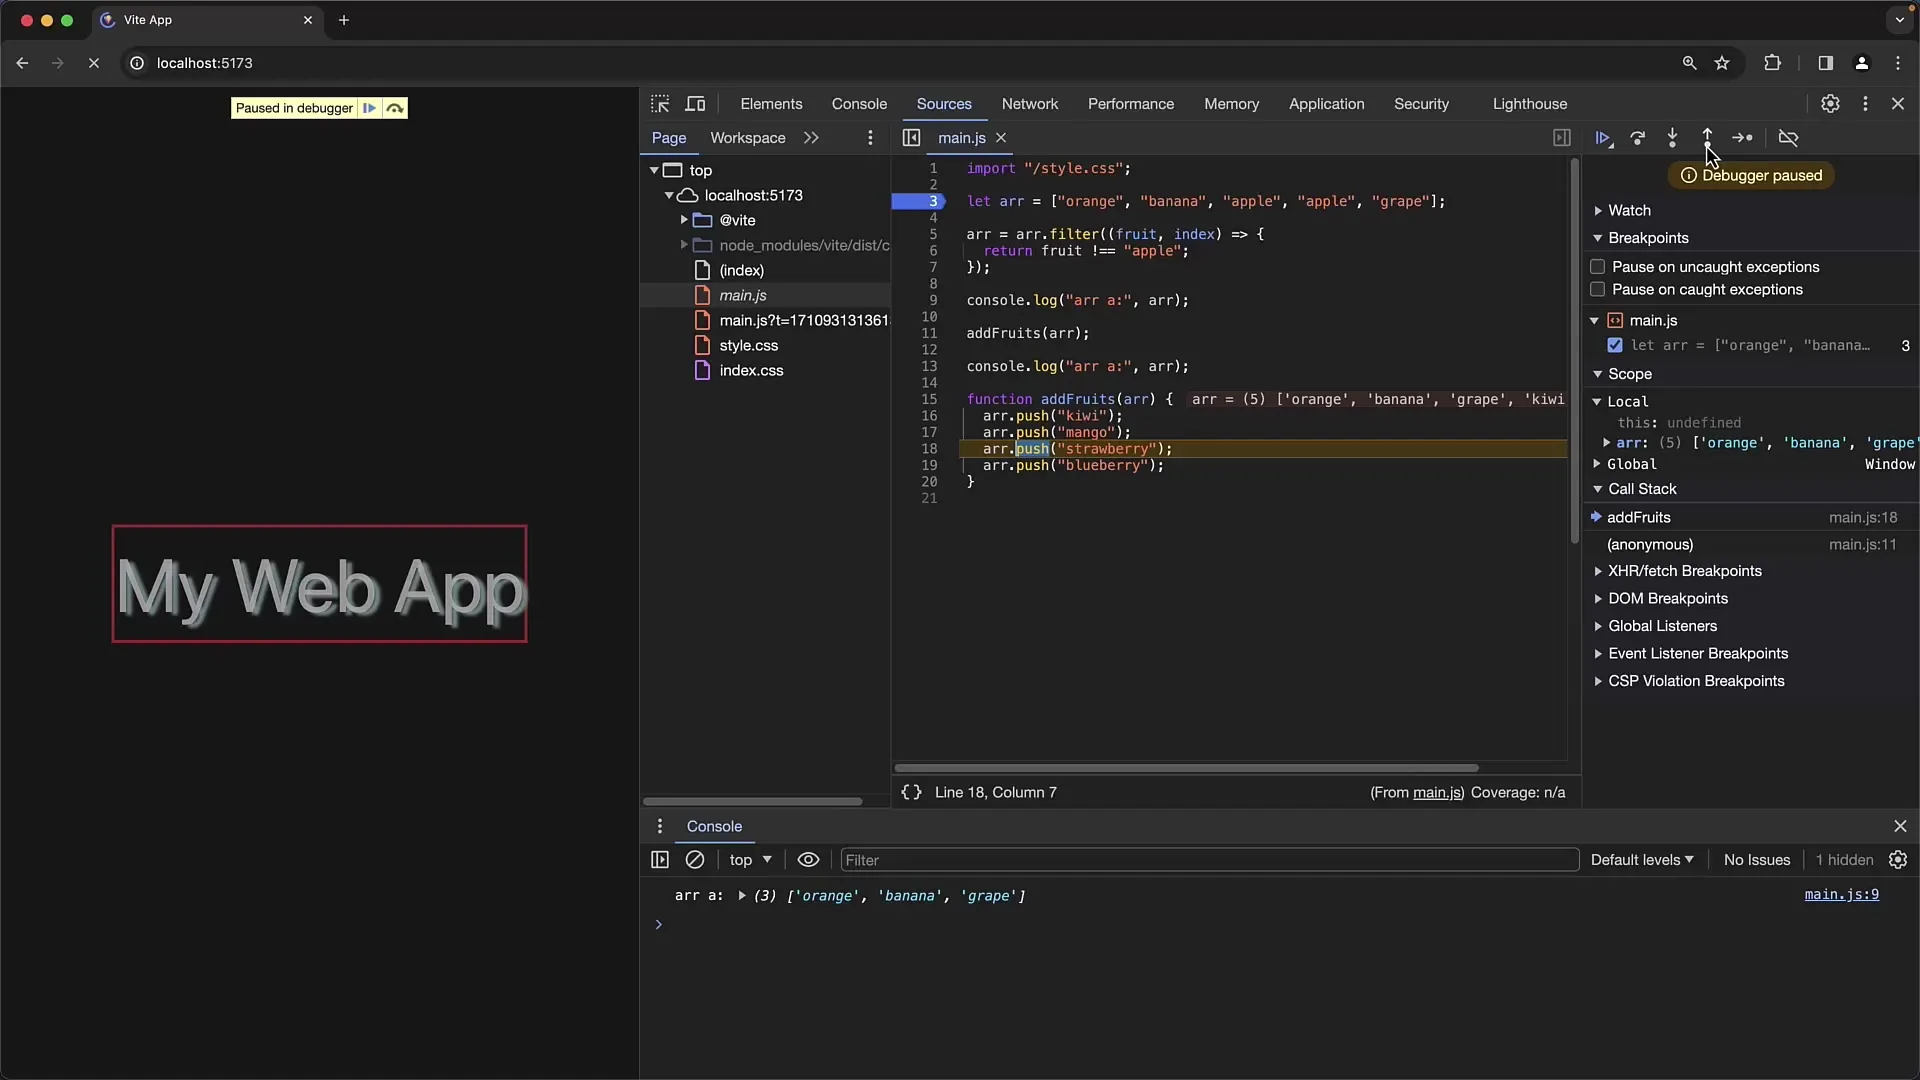Image resolution: width=1920 pixels, height=1080 pixels.
Task: Click the zoom magnifier in address bar
Action: (1689, 63)
